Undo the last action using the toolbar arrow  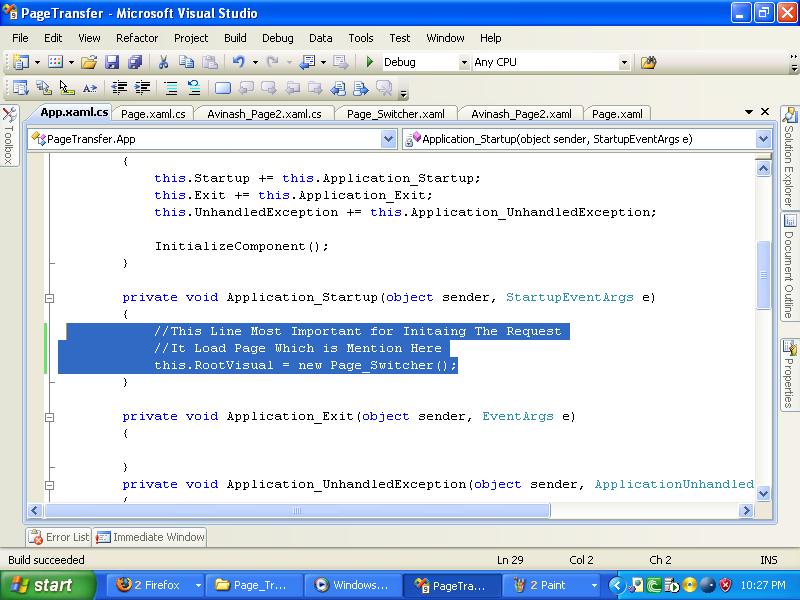pos(238,62)
